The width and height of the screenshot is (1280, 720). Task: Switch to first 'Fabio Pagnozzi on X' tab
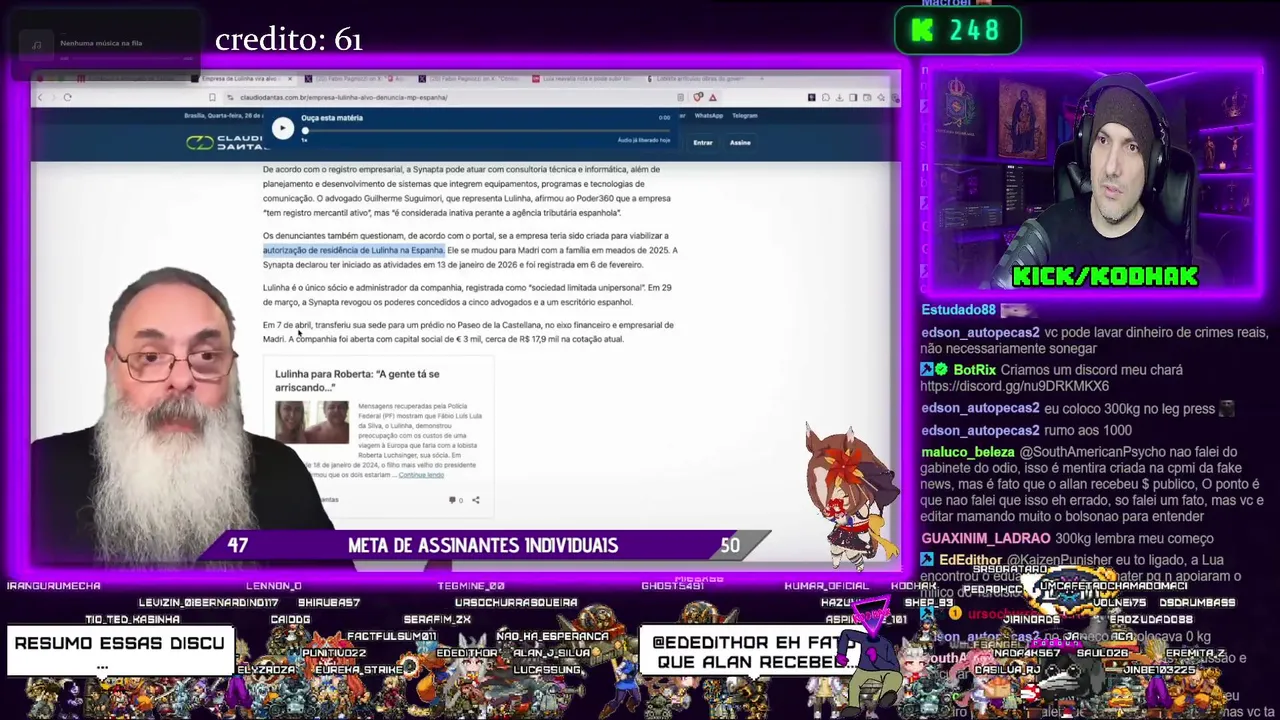(357, 78)
